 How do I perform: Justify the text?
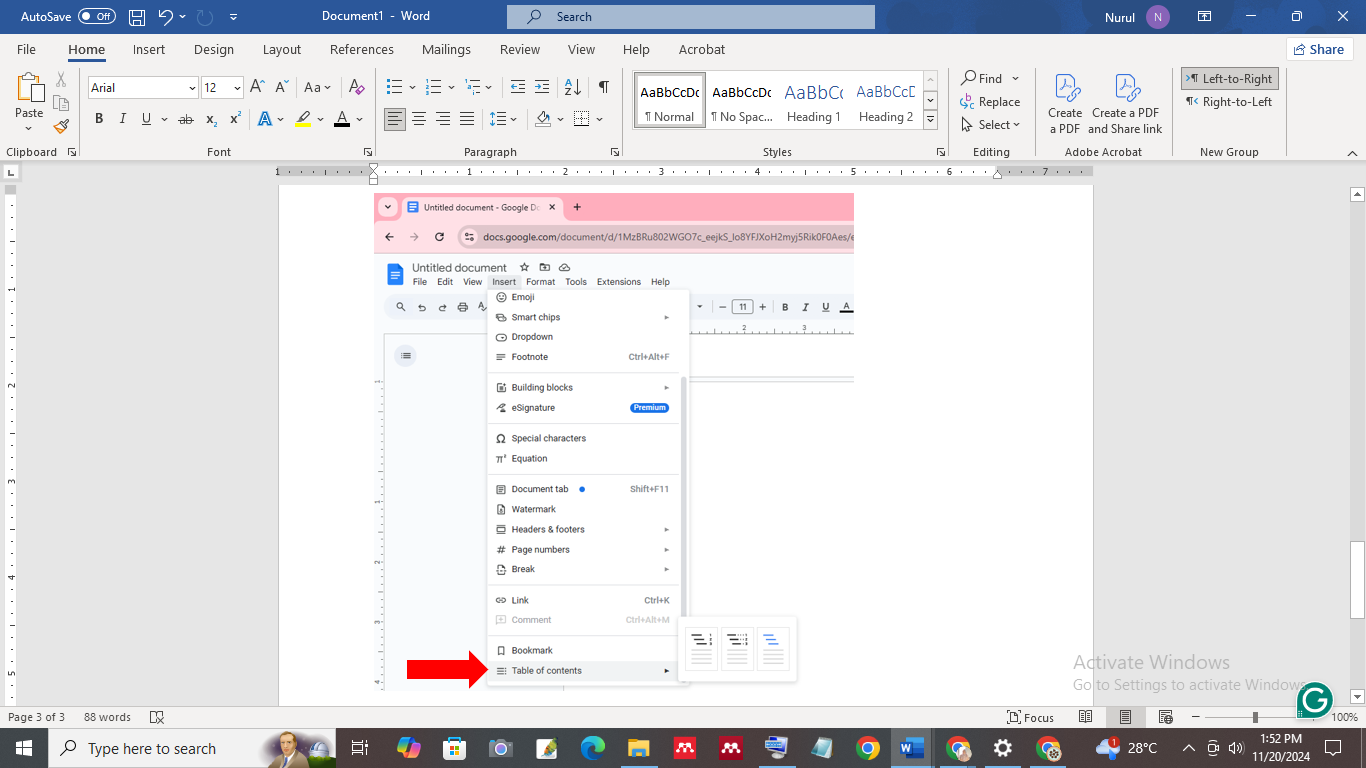pos(467,119)
